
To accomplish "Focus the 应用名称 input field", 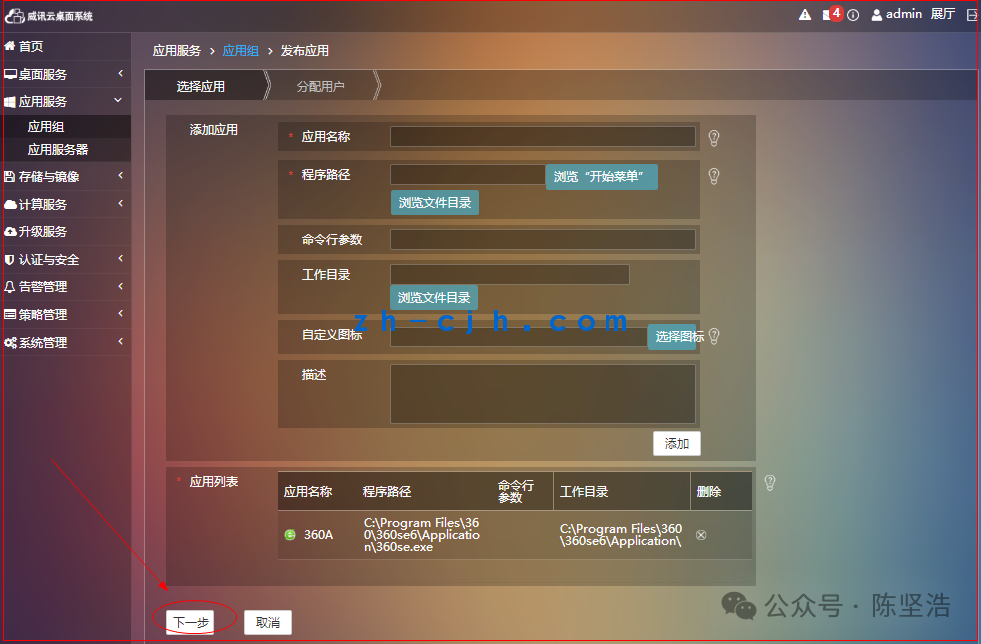I will [543, 136].
